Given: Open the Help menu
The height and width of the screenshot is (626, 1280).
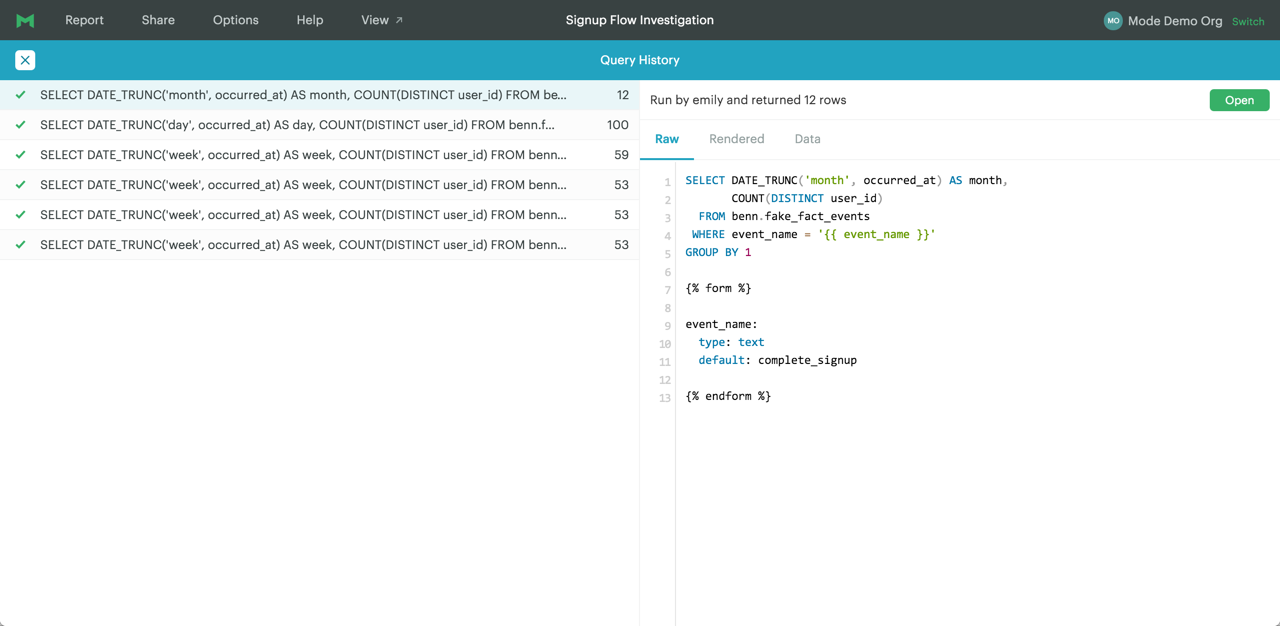Looking at the screenshot, I should click(310, 20).
